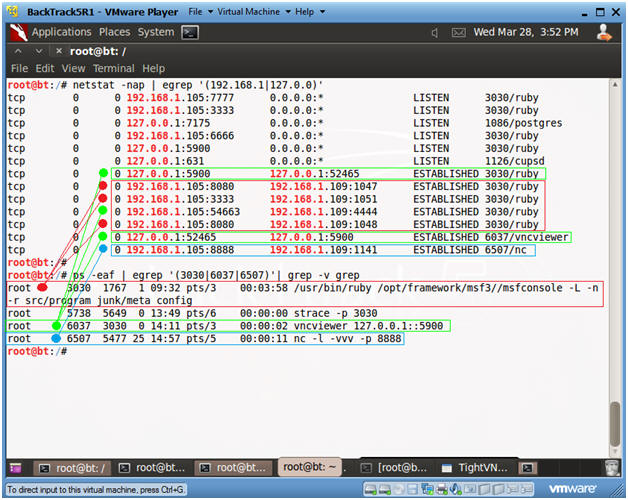The image size is (628, 500).
Task: Click the terminal vertical scrollbar thumb
Action: pyautogui.click(x=615, y=424)
